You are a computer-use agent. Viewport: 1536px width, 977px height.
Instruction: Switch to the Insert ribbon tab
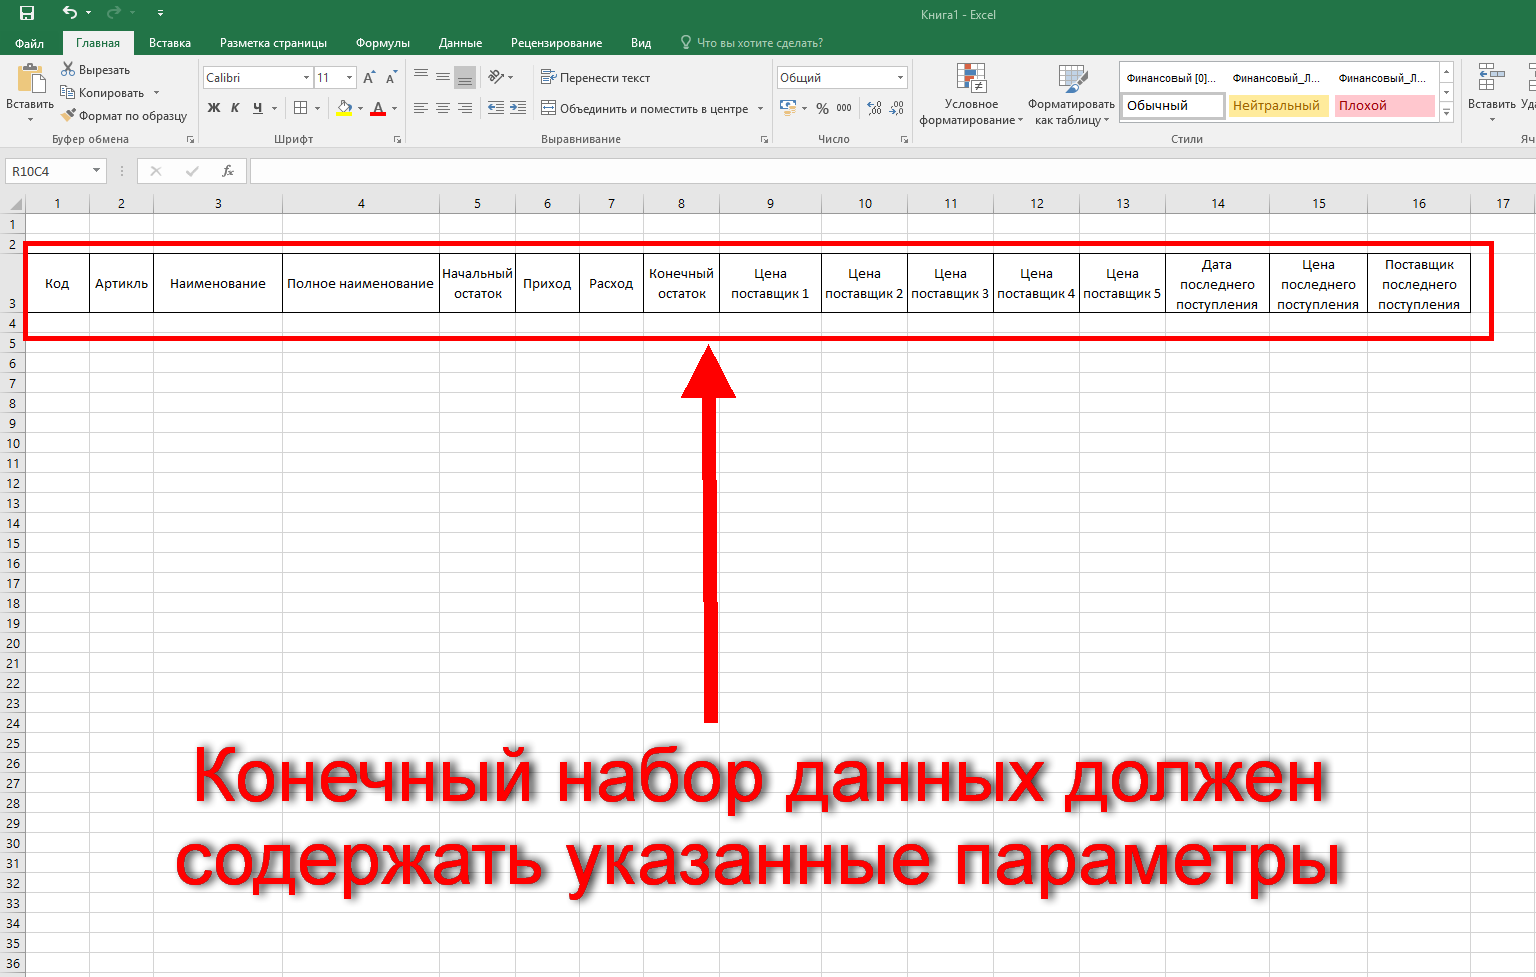[170, 43]
